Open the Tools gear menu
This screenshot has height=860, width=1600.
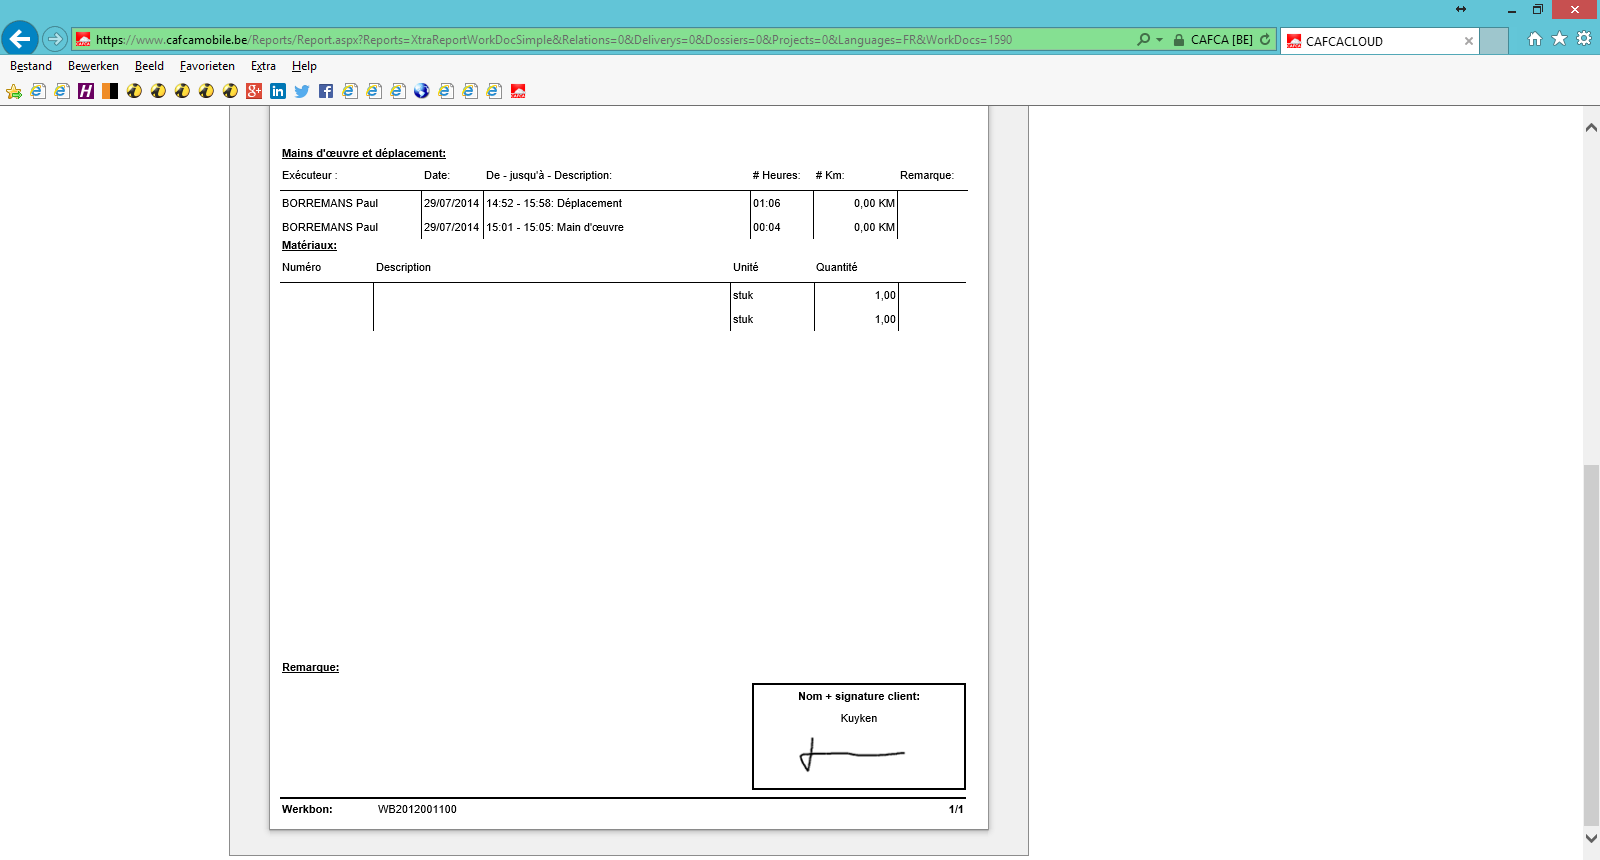pos(1584,39)
